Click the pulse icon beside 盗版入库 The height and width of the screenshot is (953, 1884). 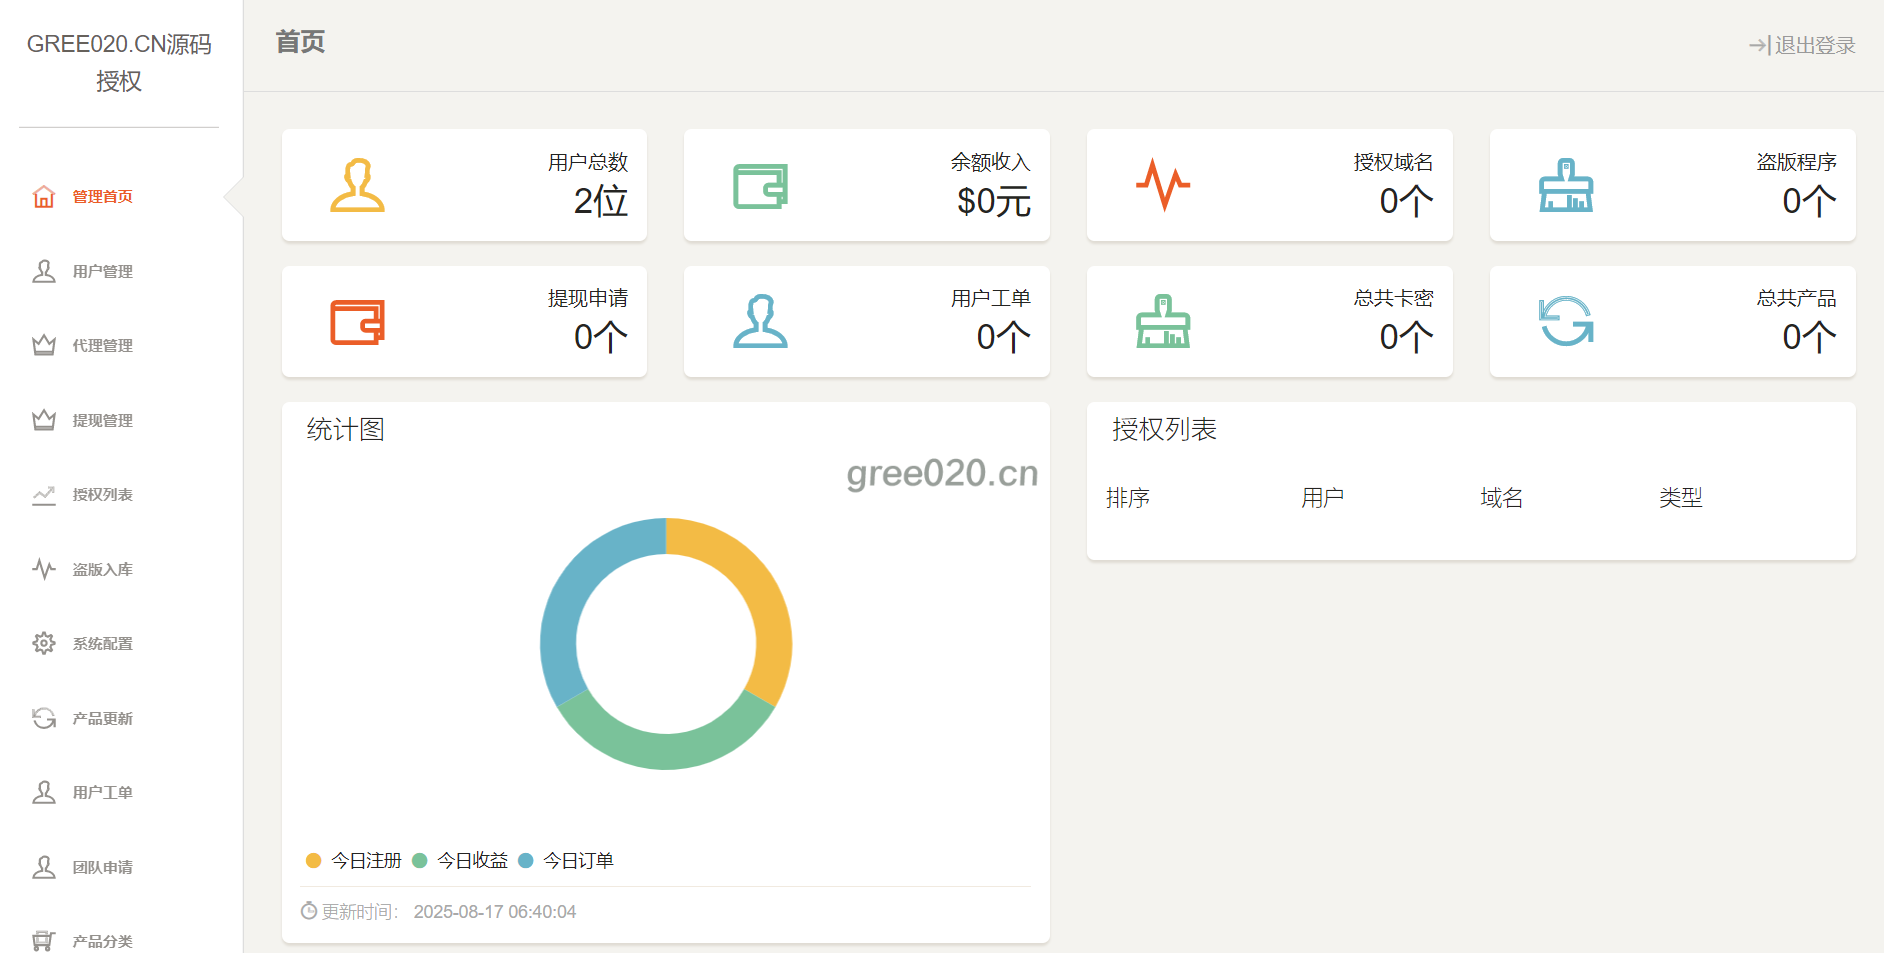point(44,569)
